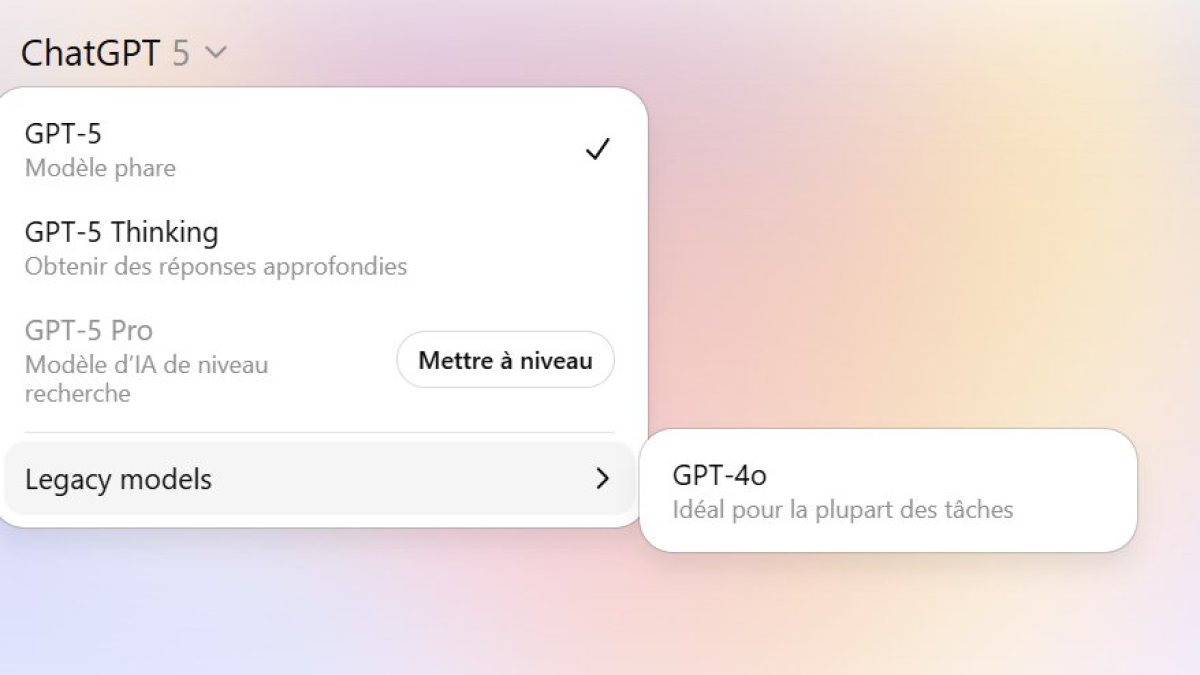Click the grey version number 5 in the header
The width and height of the screenshot is (1200, 675).
(x=180, y=53)
